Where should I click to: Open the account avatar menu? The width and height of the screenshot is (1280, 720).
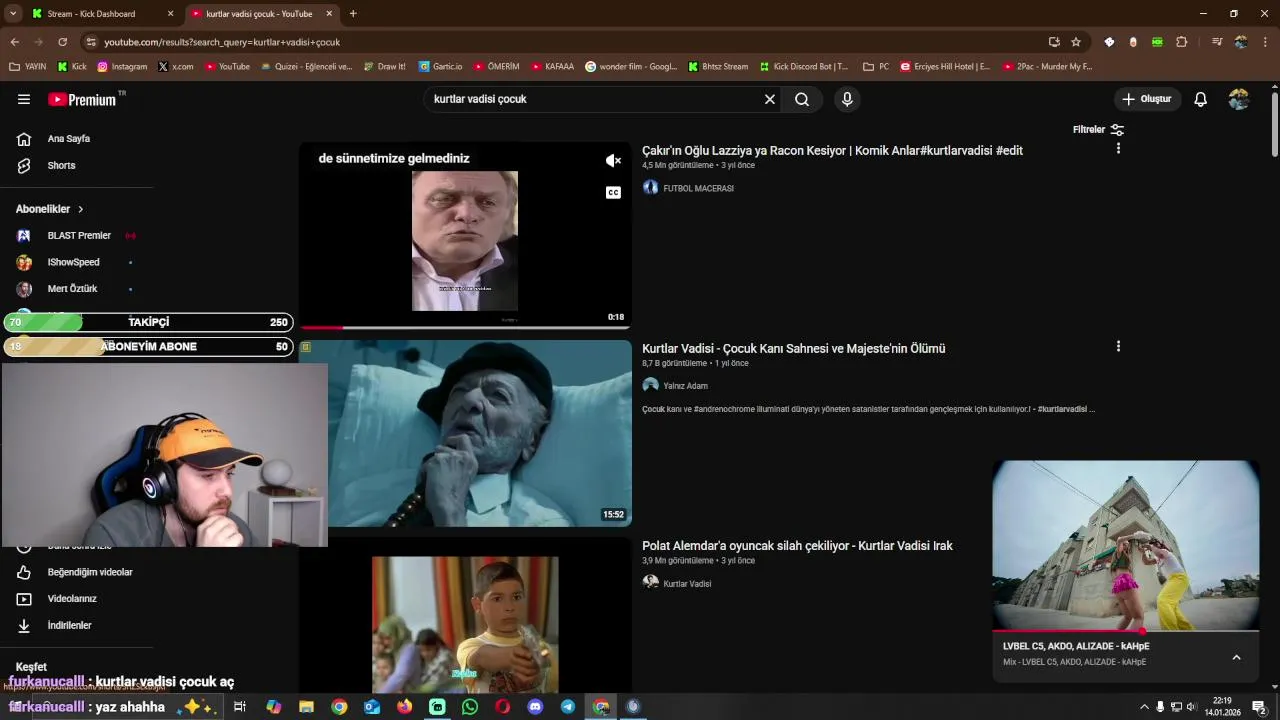[1239, 99]
